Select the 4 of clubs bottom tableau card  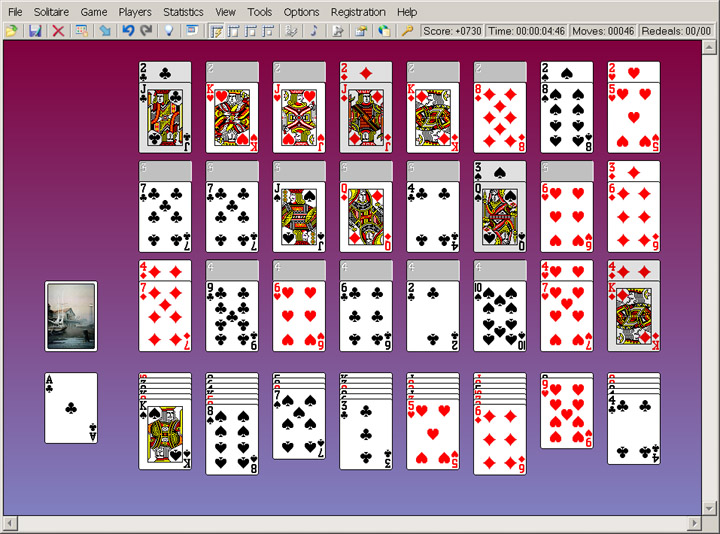coord(634,429)
